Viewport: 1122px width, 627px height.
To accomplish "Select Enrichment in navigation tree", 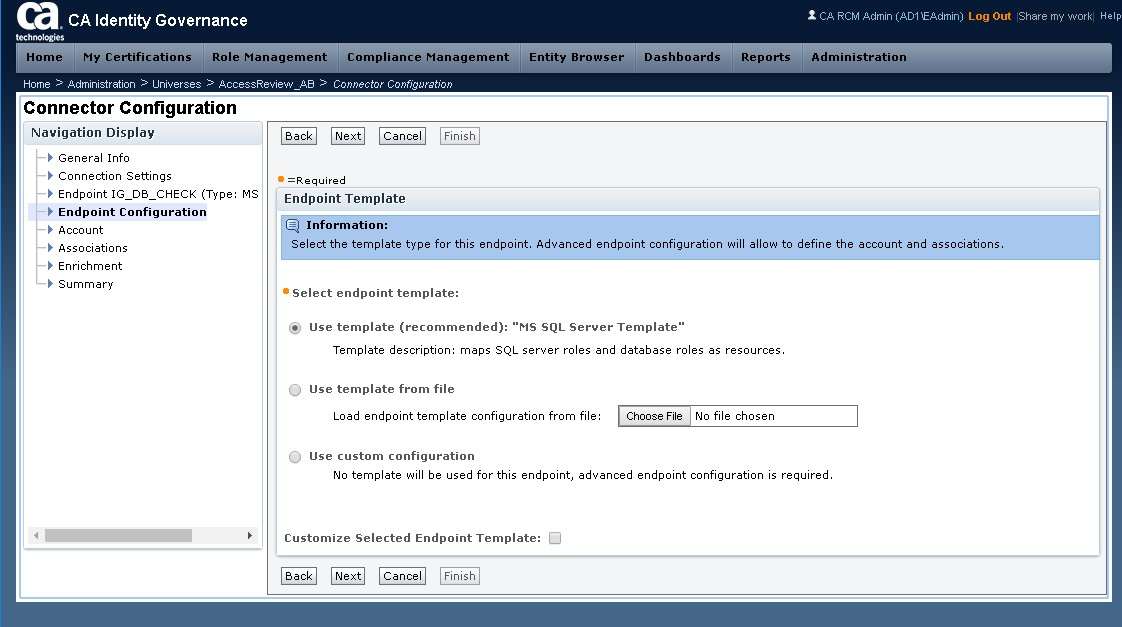I will 90,266.
